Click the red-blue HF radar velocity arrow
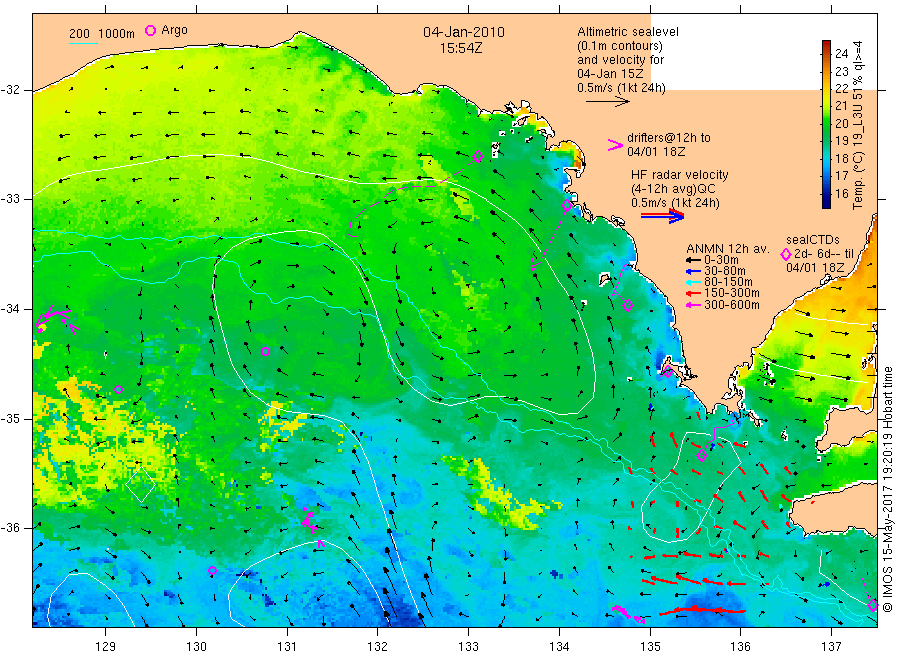Image resolution: width=900 pixels, height=660 pixels. tap(662, 216)
